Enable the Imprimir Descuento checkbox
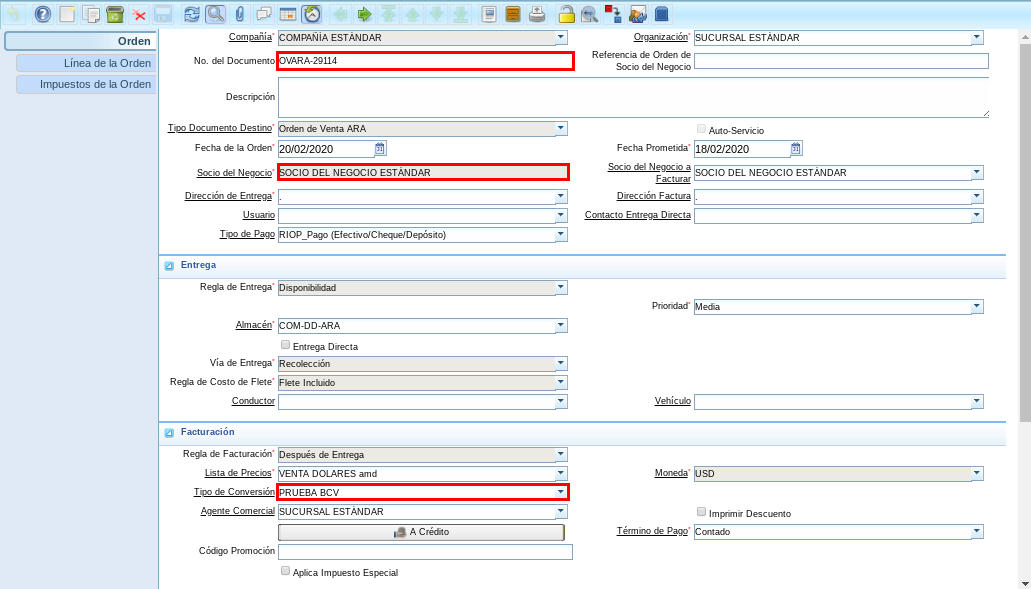Viewport: 1031px width, 589px height. (x=701, y=512)
